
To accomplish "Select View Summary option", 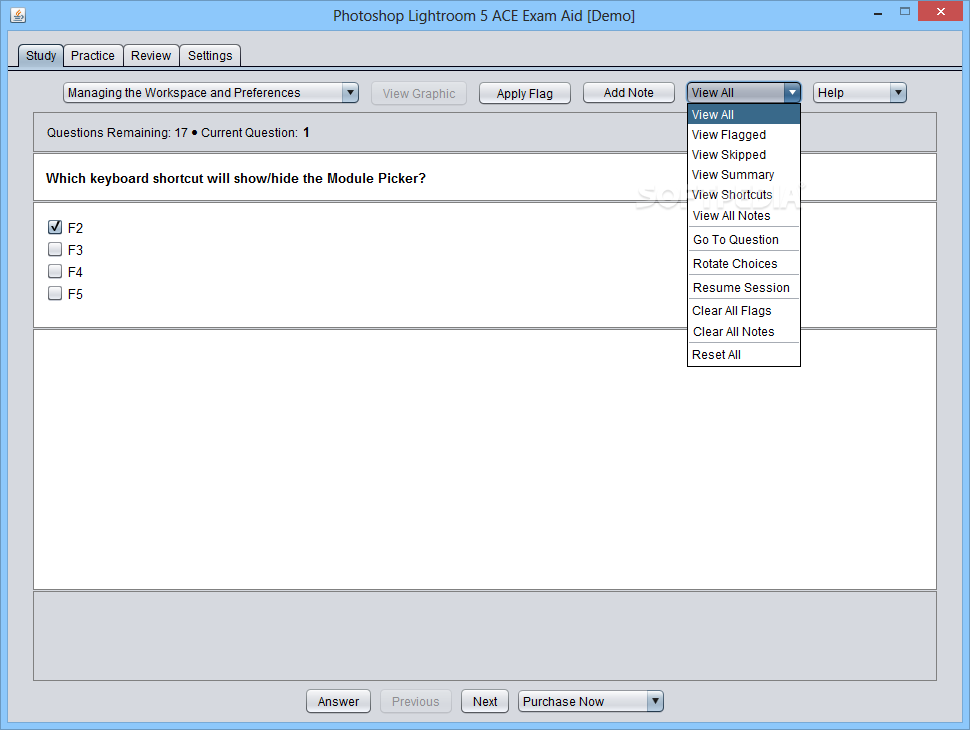I will 744,174.
